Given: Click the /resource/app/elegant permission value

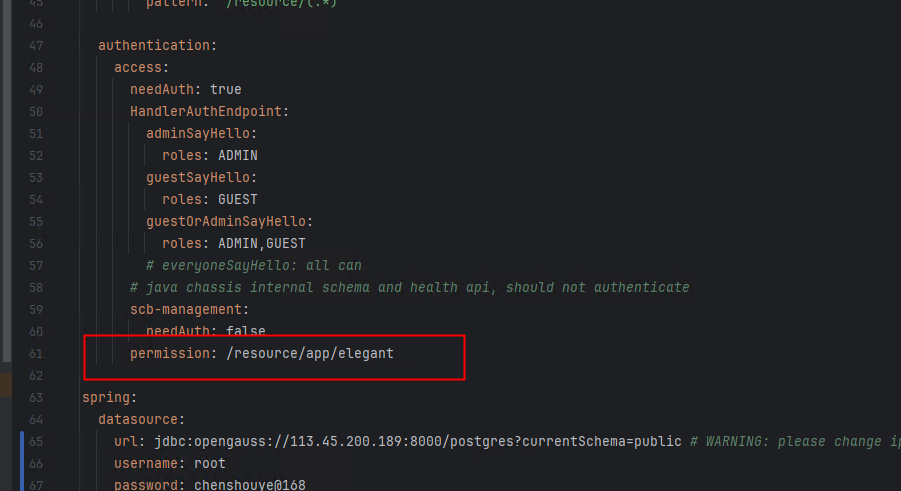Looking at the screenshot, I should click(x=308, y=354).
